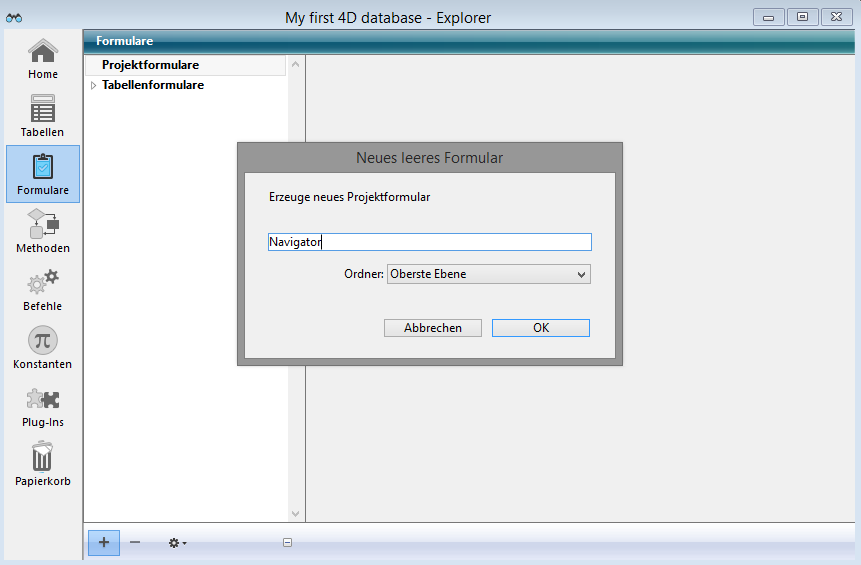Open the Ordner dropdown Oberste Ebene
Image resolution: width=861 pixels, height=565 pixels.
(489, 274)
